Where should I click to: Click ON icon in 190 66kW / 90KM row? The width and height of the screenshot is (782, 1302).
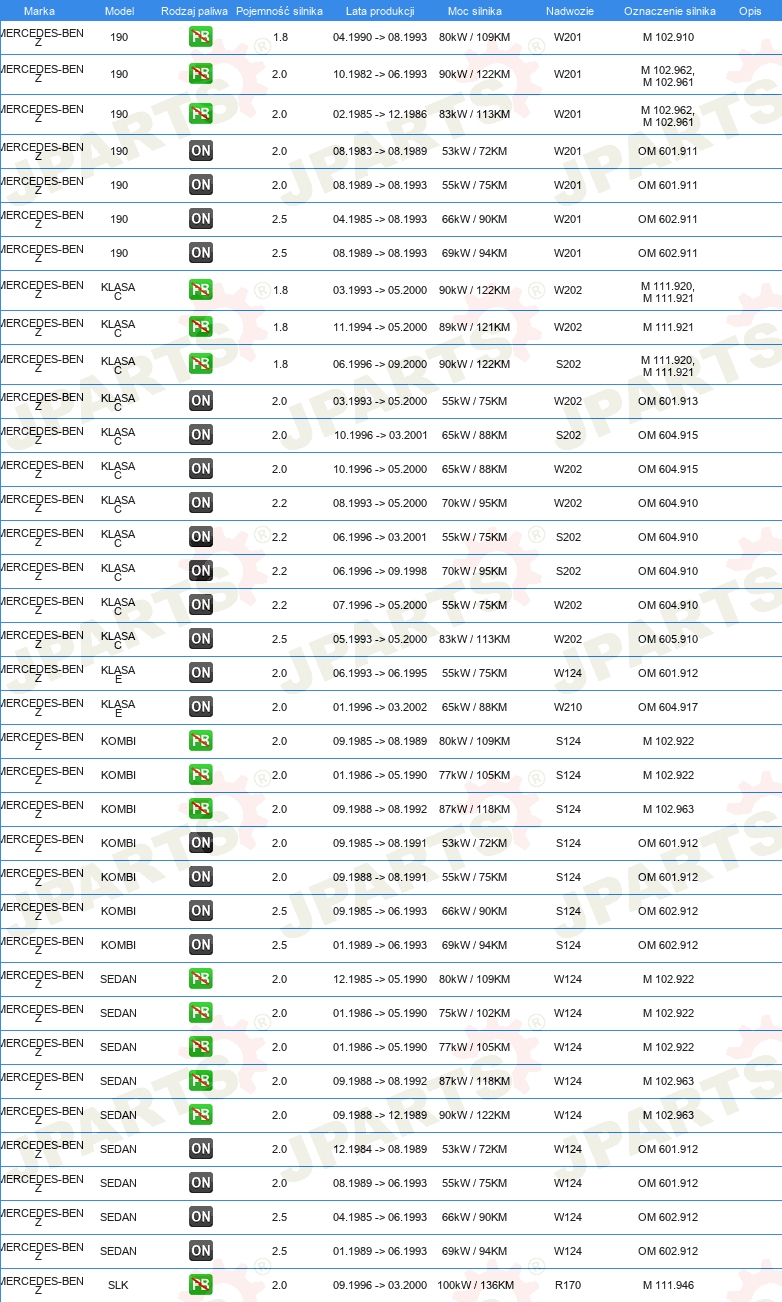click(201, 220)
